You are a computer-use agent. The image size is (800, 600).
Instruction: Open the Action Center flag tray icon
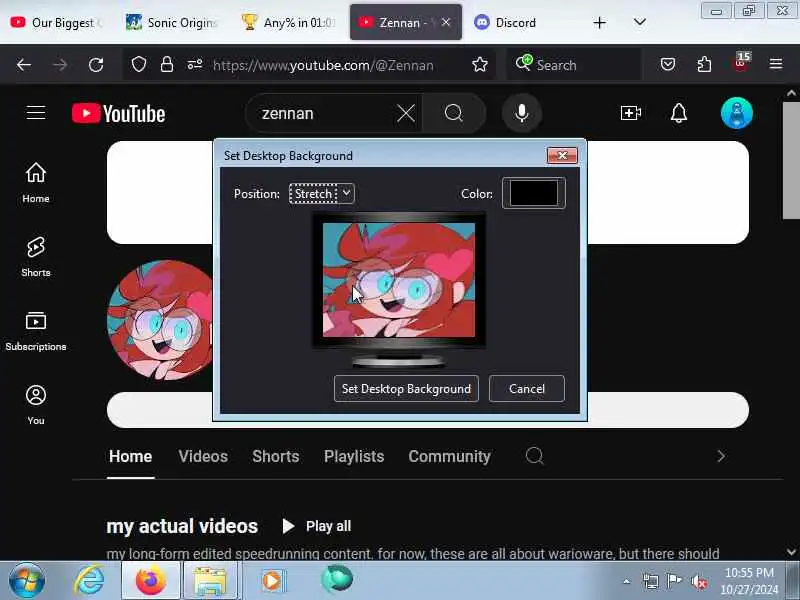tap(674, 581)
